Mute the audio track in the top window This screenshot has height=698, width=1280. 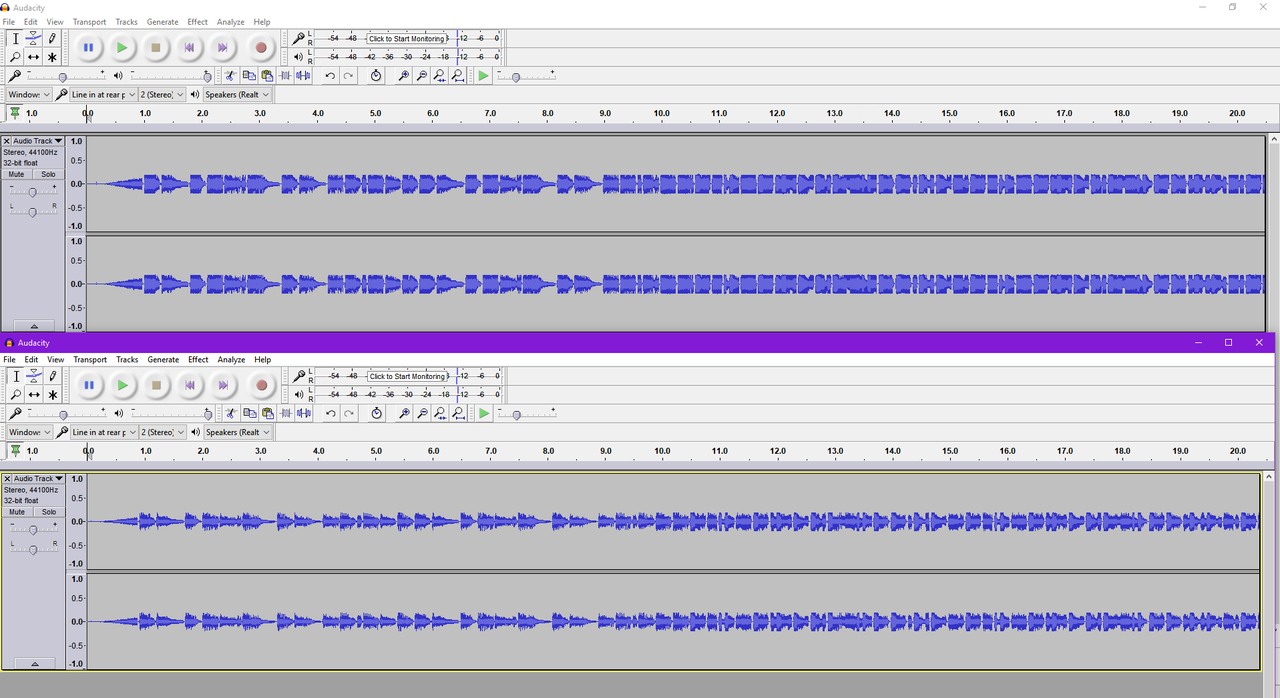16,174
